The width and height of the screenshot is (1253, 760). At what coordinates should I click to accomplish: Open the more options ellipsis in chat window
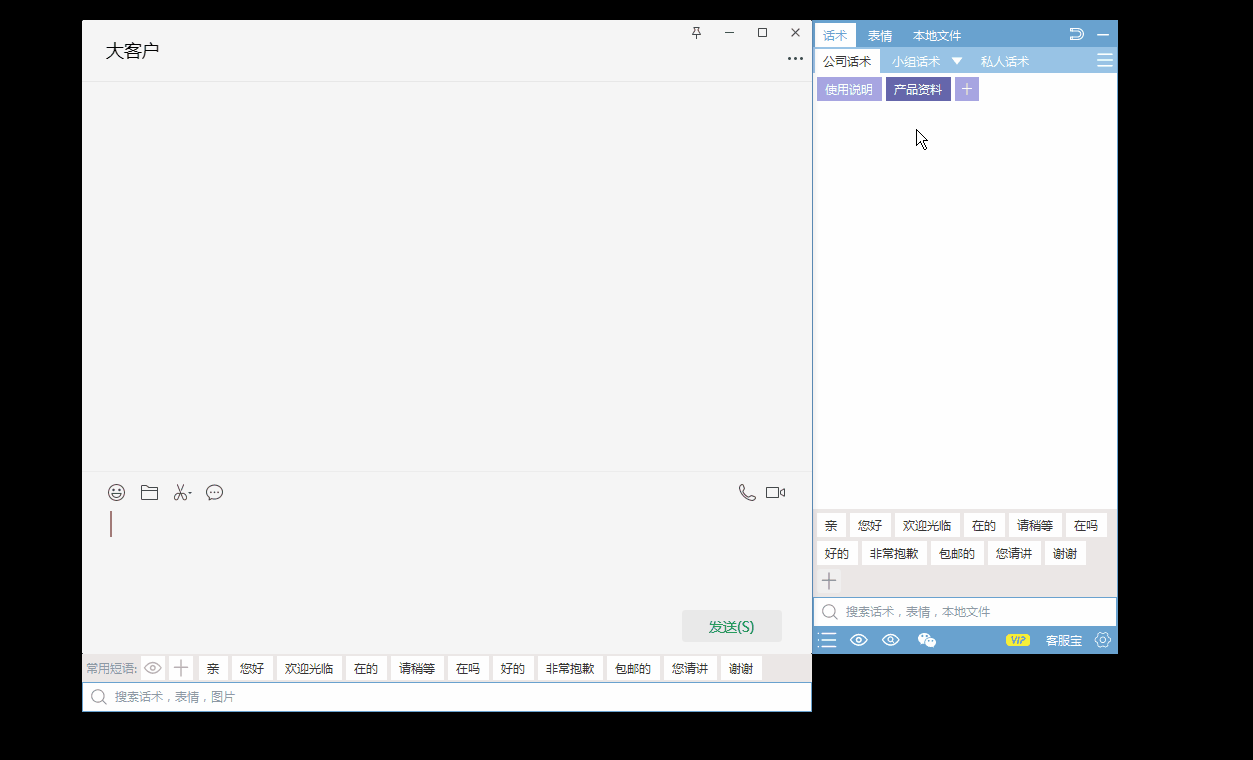795,58
